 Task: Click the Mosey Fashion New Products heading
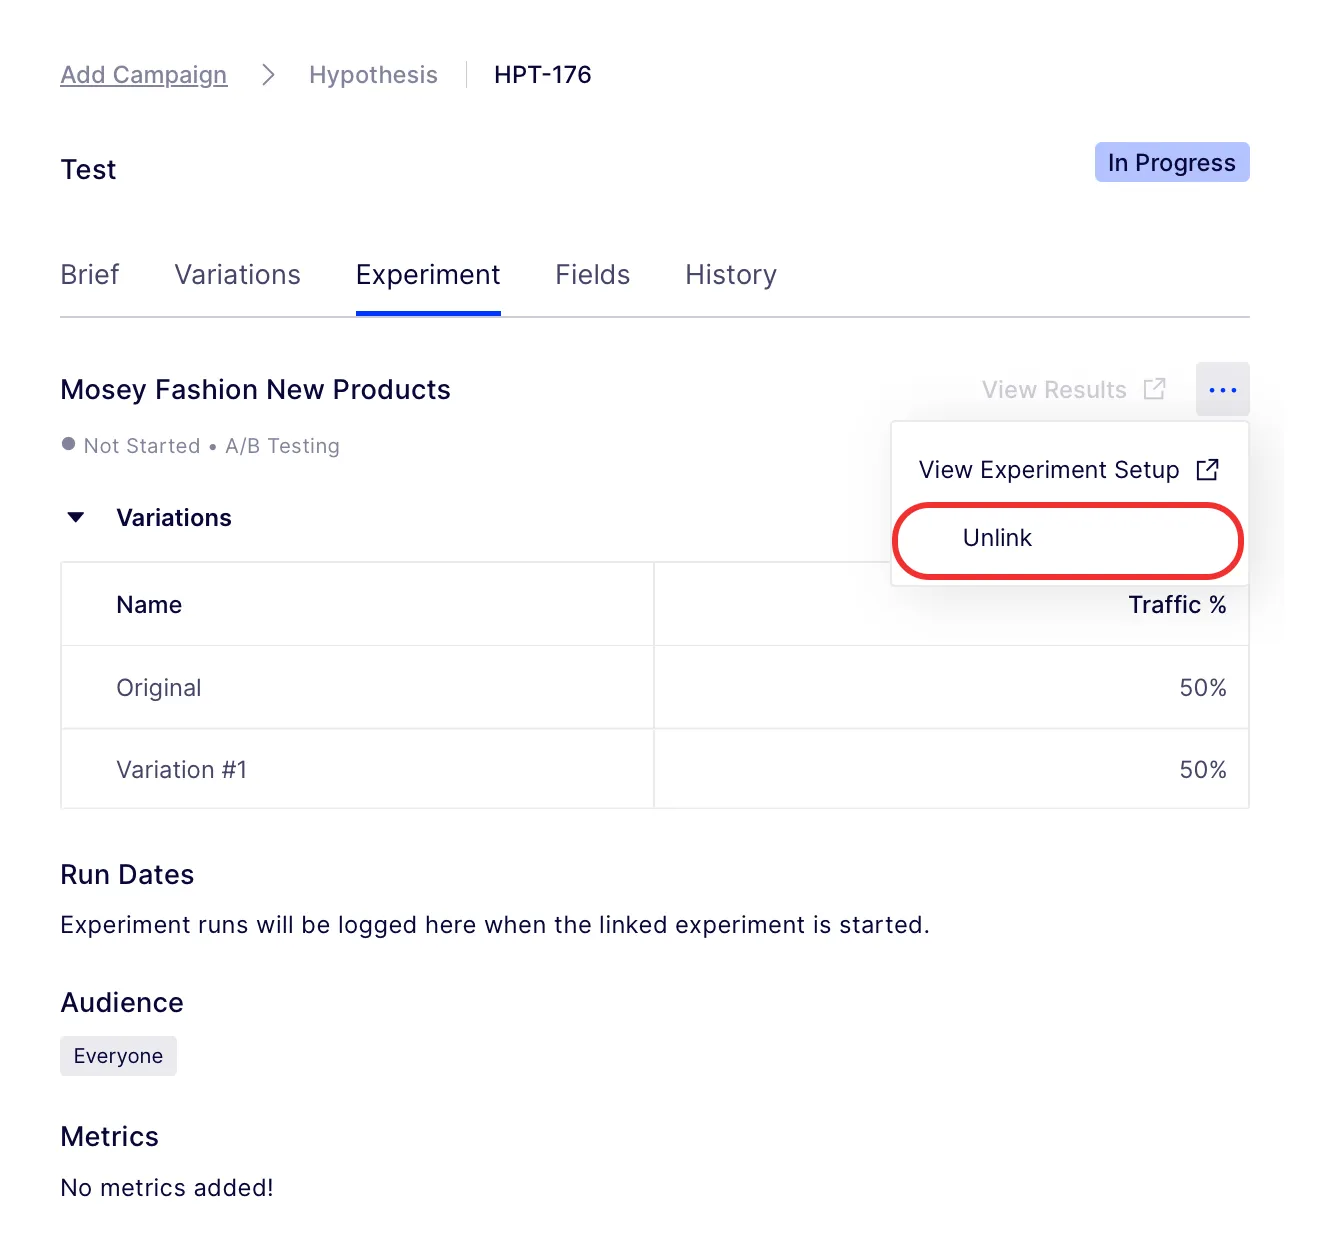[255, 390]
